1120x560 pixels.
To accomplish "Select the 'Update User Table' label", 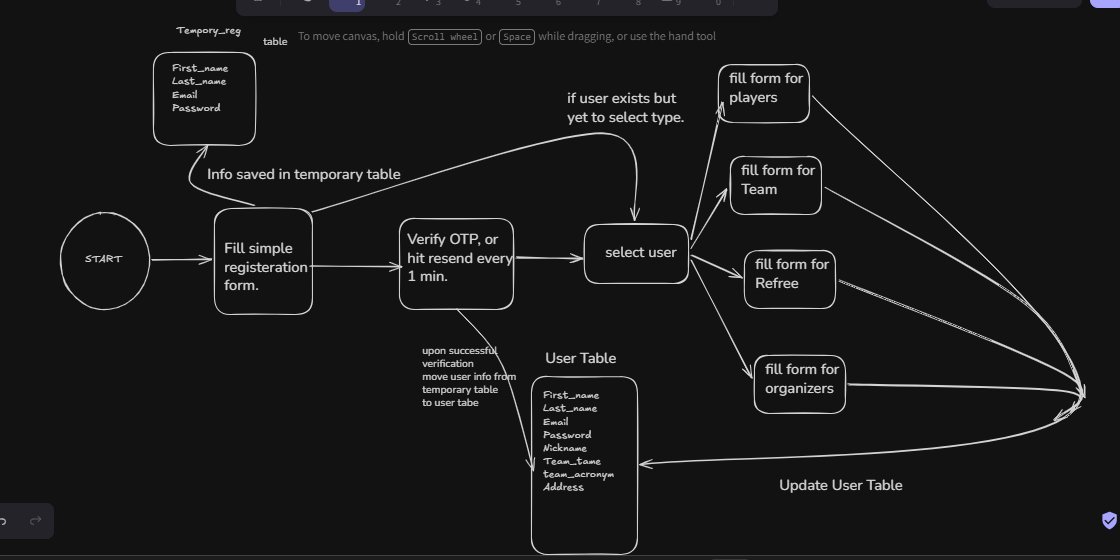I will click(841, 486).
